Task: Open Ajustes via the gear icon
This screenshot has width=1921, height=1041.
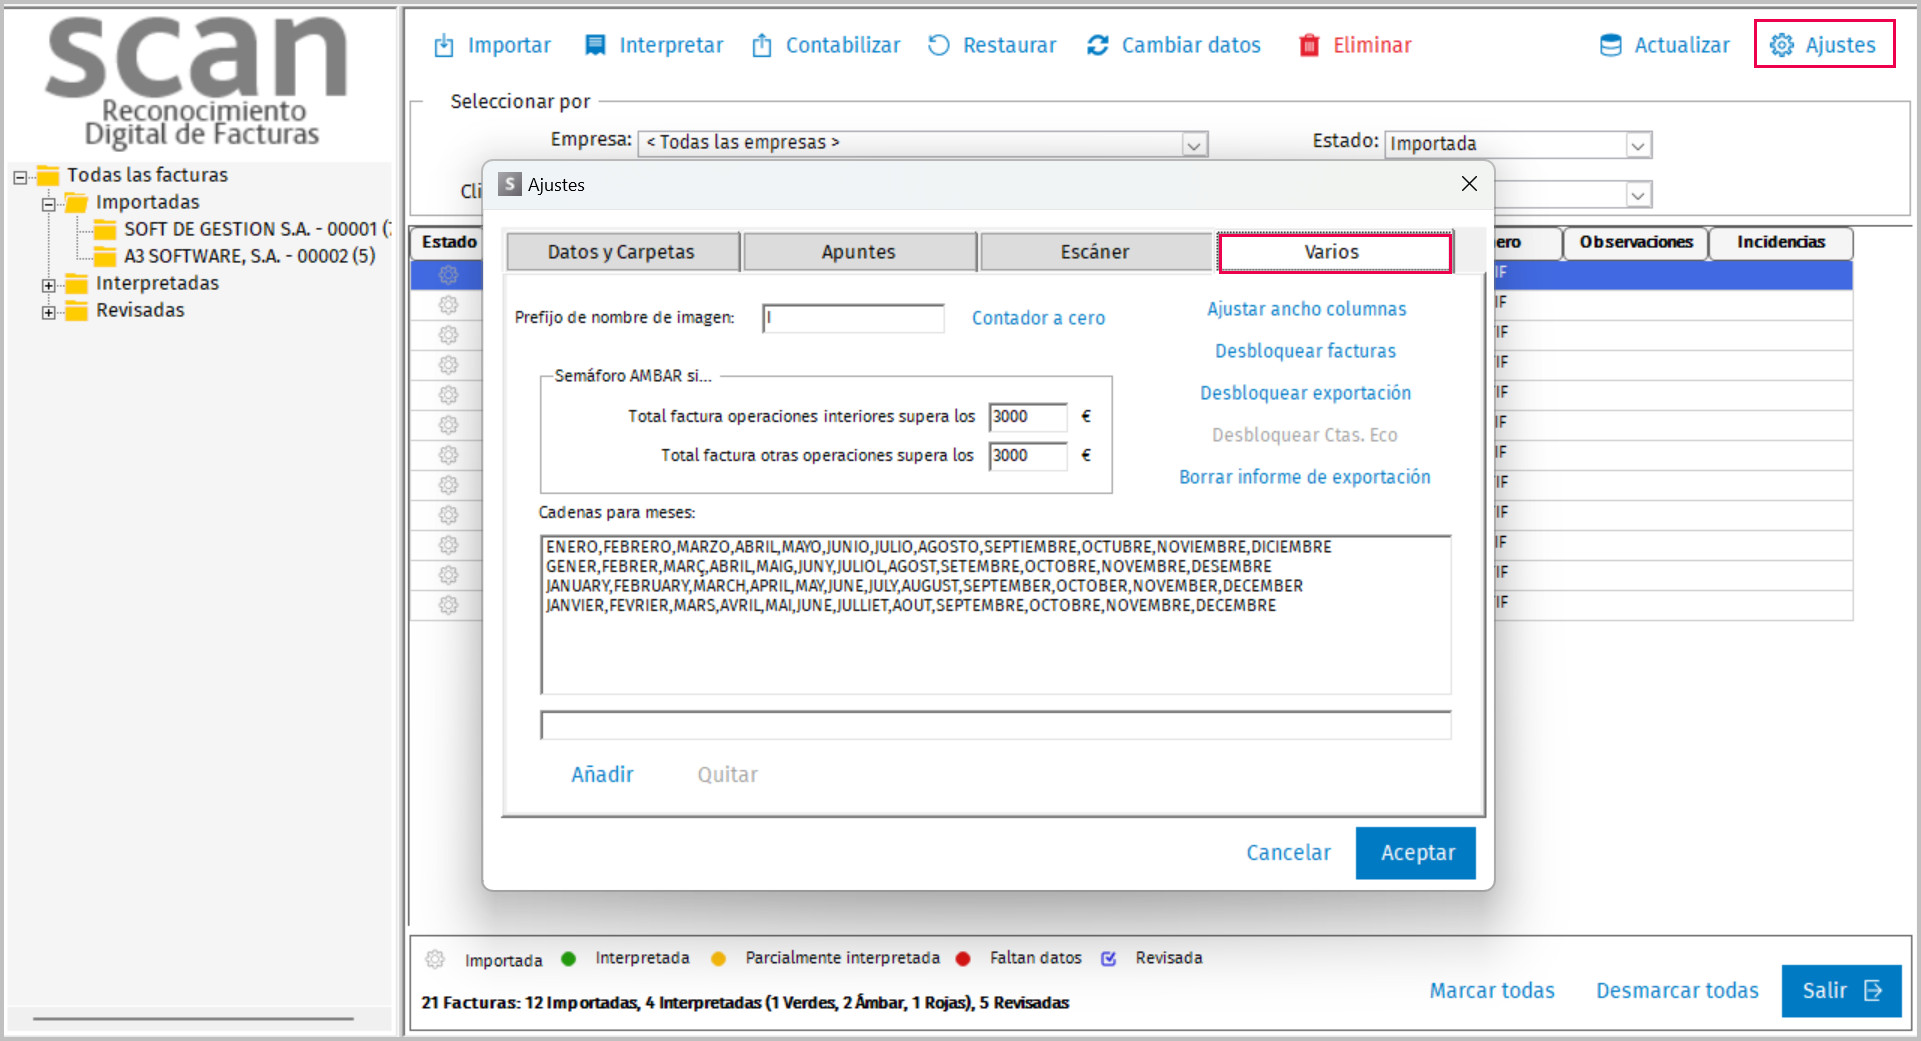Action: pyautogui.click(x=1782, y=45)
